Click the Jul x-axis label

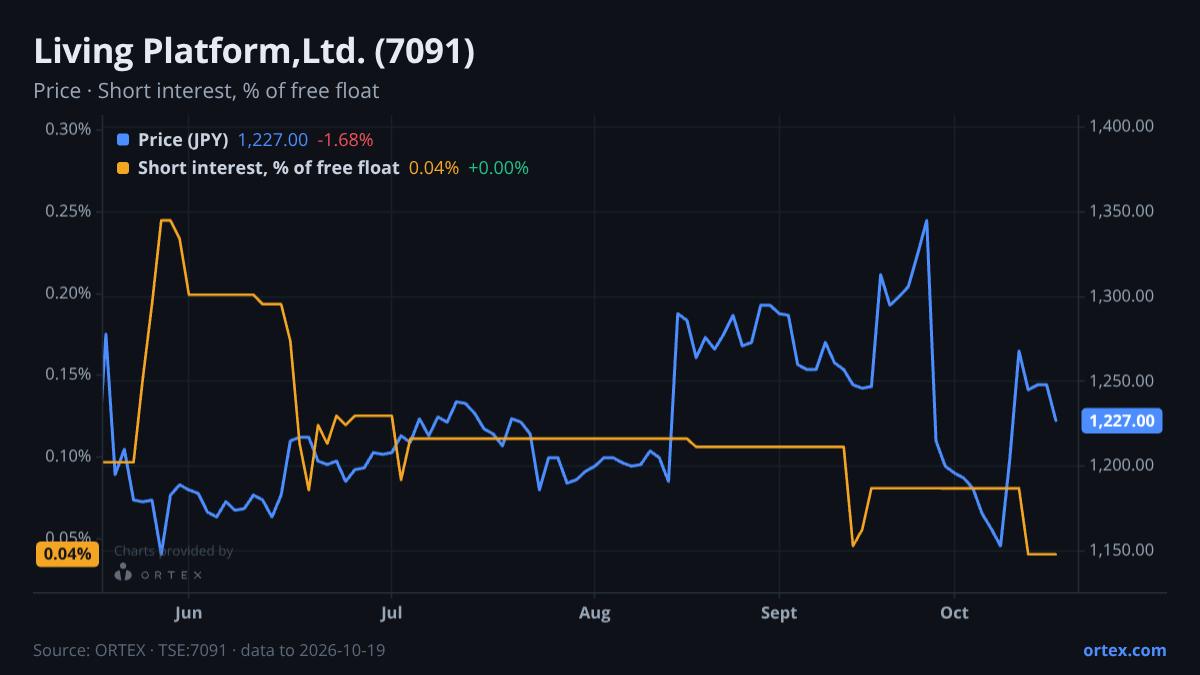click(392, 613)
